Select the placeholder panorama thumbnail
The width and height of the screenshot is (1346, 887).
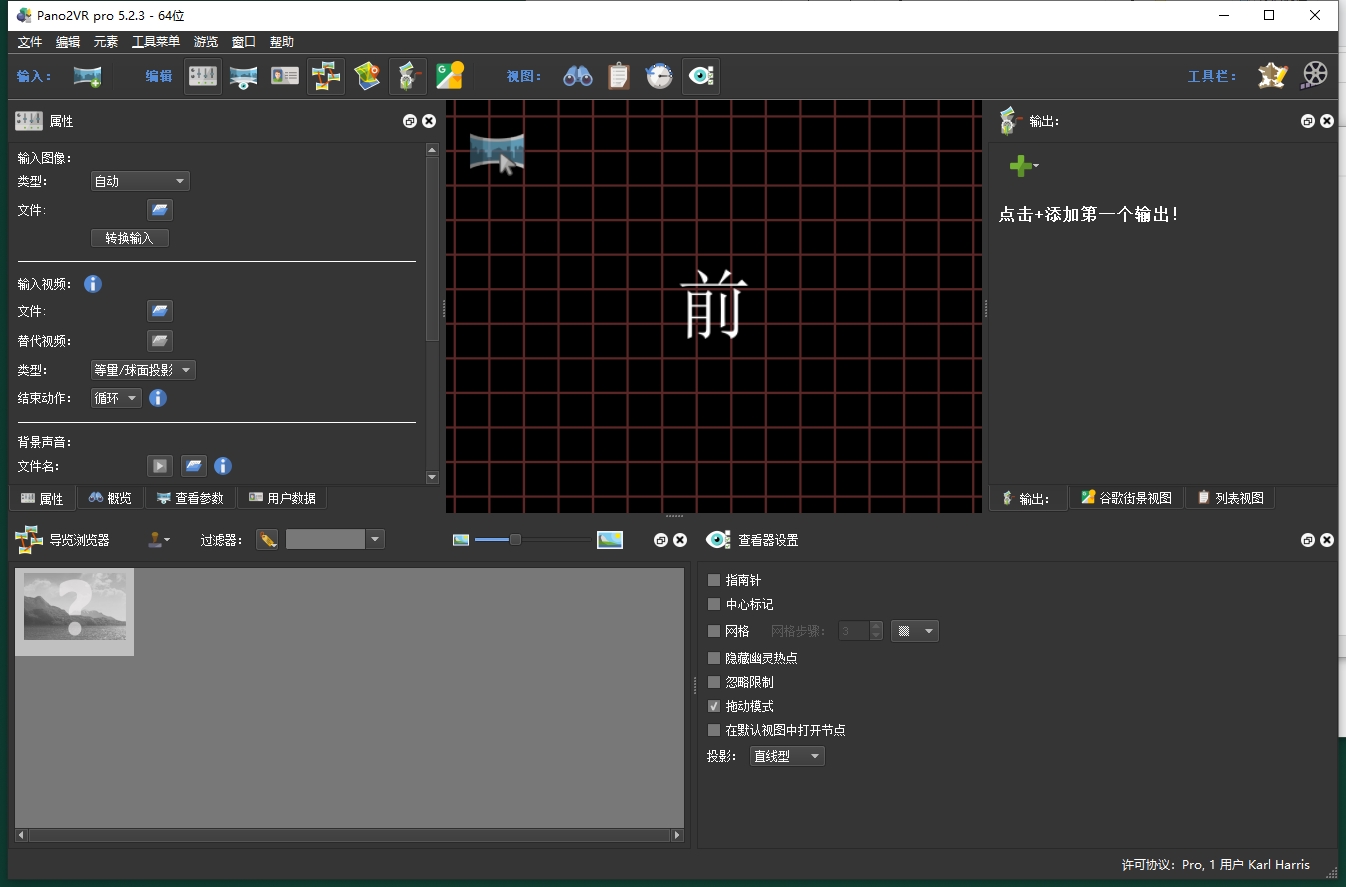[x=75, y=612]
